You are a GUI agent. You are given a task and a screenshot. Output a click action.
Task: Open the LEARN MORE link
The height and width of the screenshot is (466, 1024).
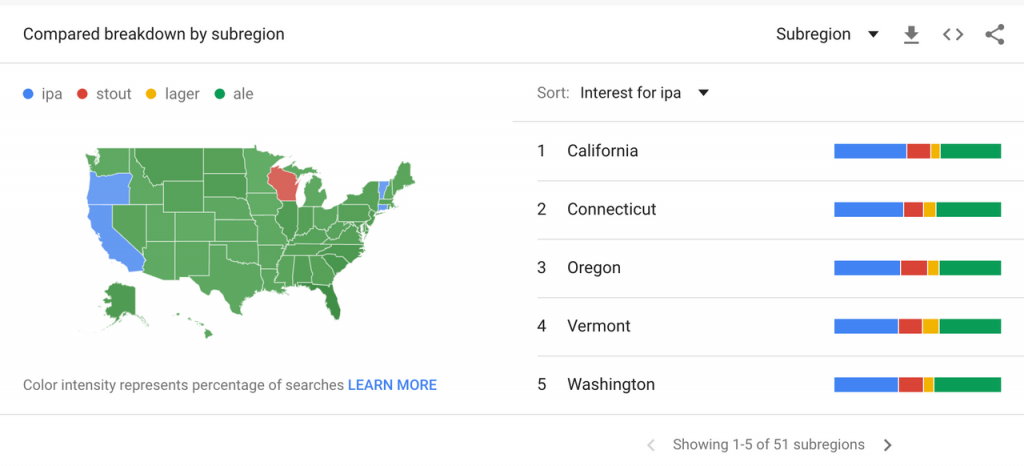pyautogui.click(x=392, y=385)
